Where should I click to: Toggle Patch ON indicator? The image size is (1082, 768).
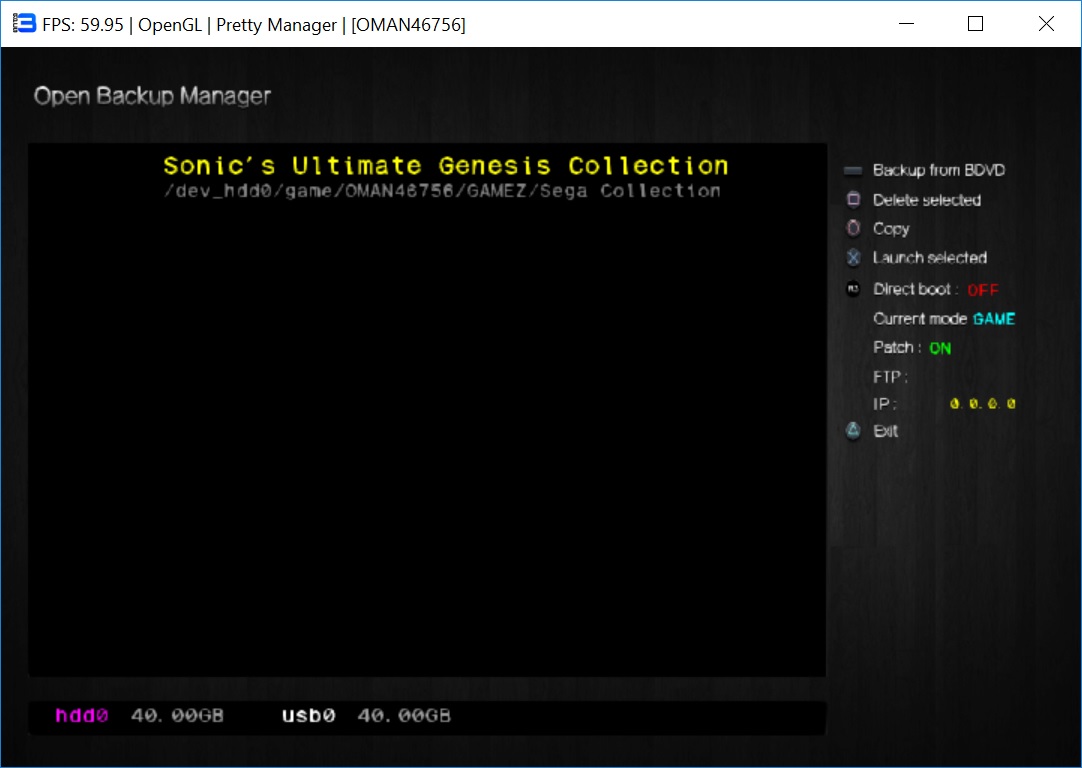coord(940,348)
